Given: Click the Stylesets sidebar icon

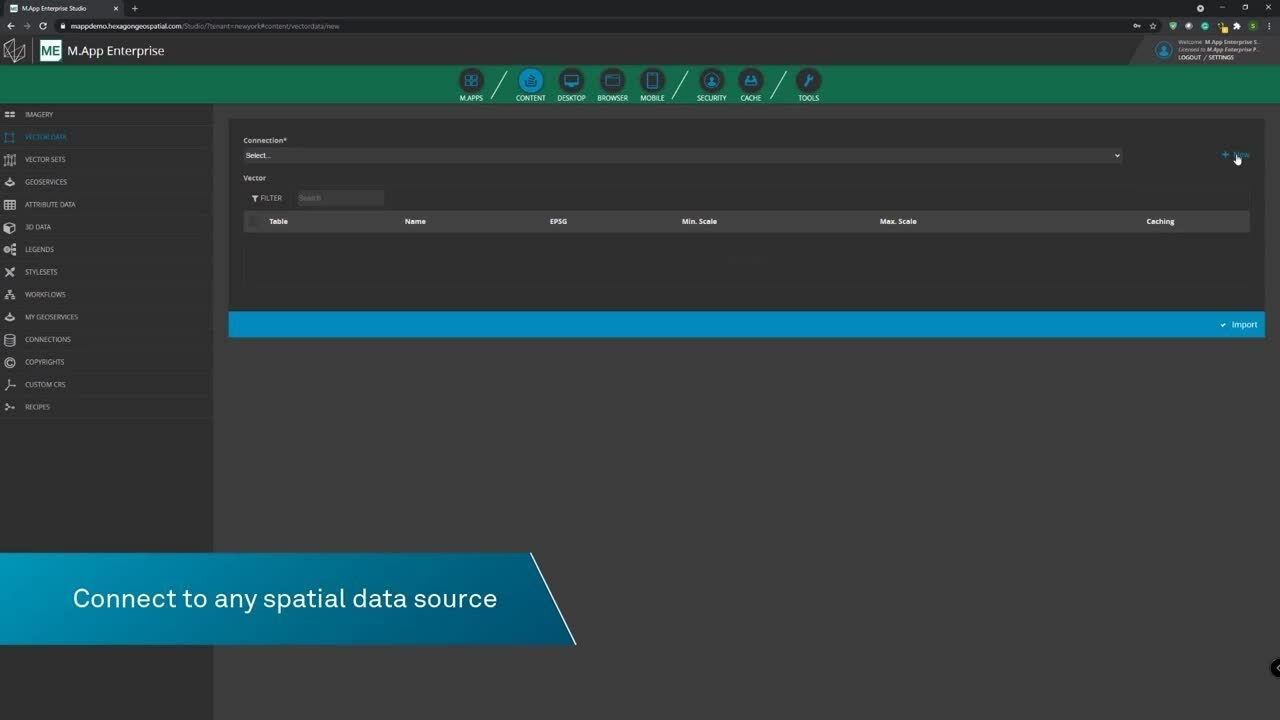Looking at the screenshot, I should point(10,272).
